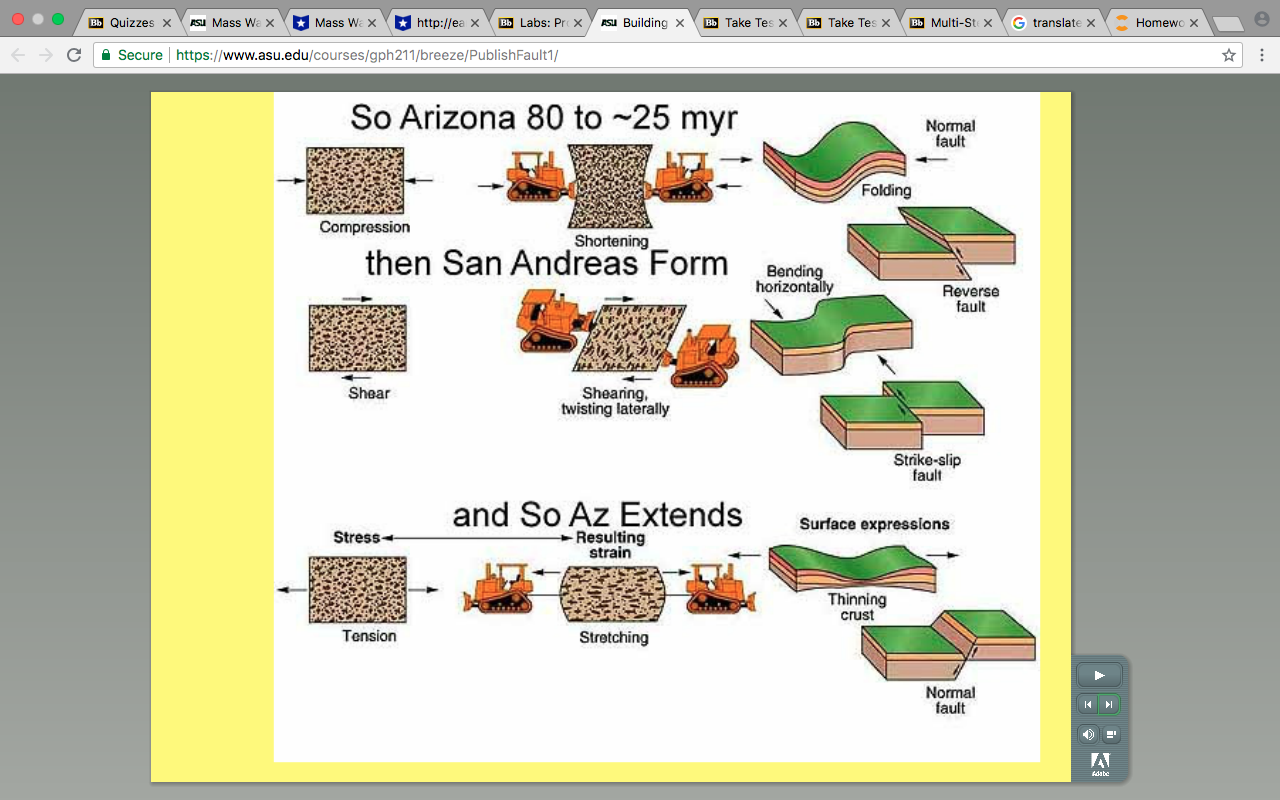Skip to the next slide
Image resolution: width=1280 pixels, height=800 pixels.
click(x=1110, y=705)
